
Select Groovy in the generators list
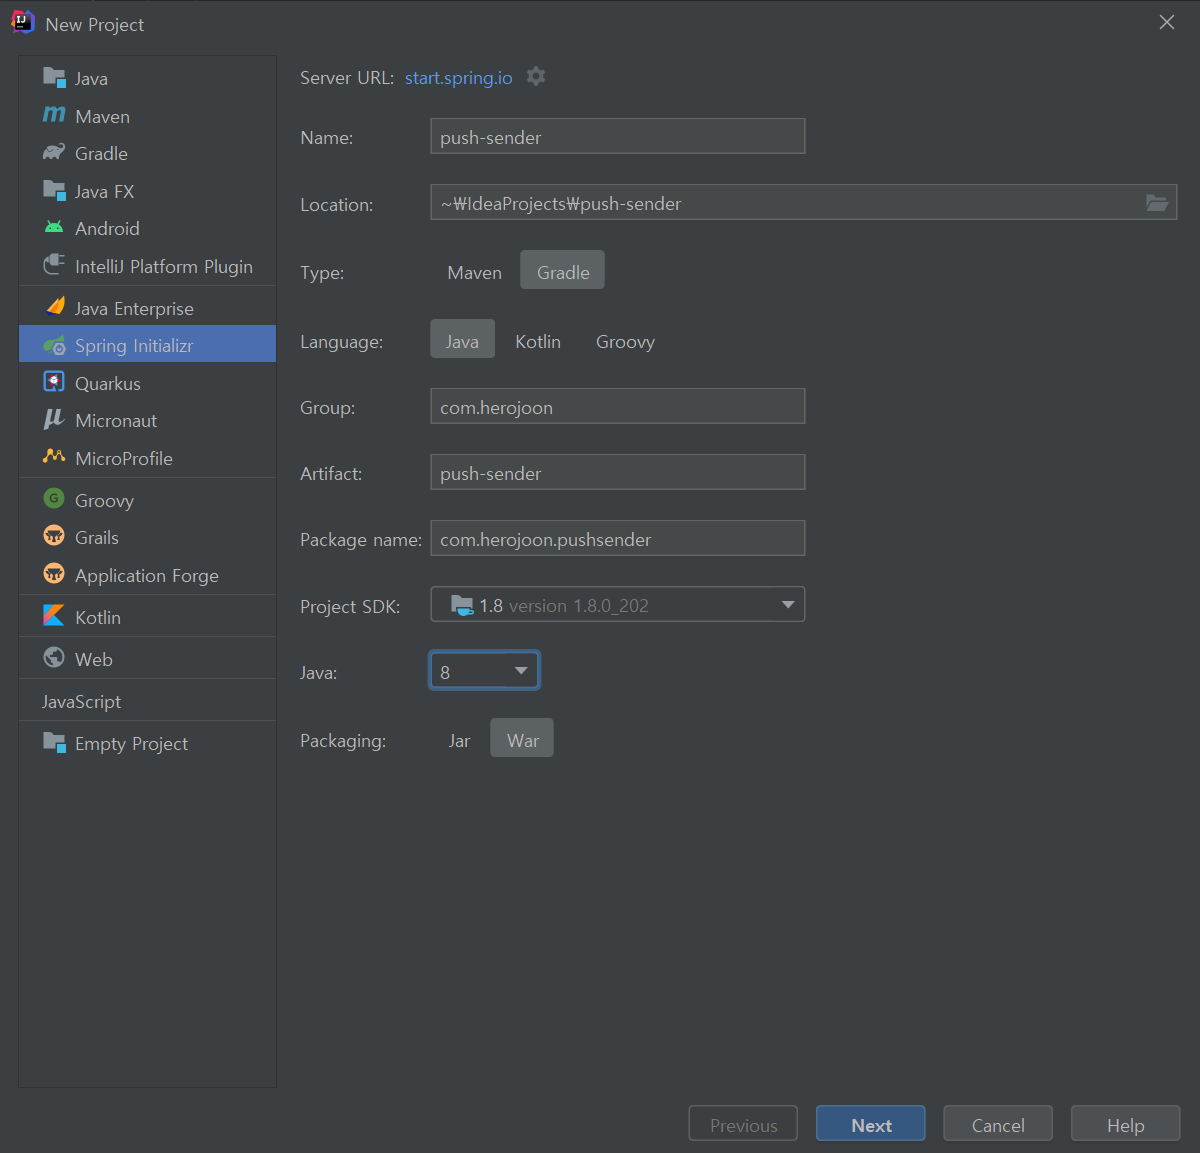[147, 500]
